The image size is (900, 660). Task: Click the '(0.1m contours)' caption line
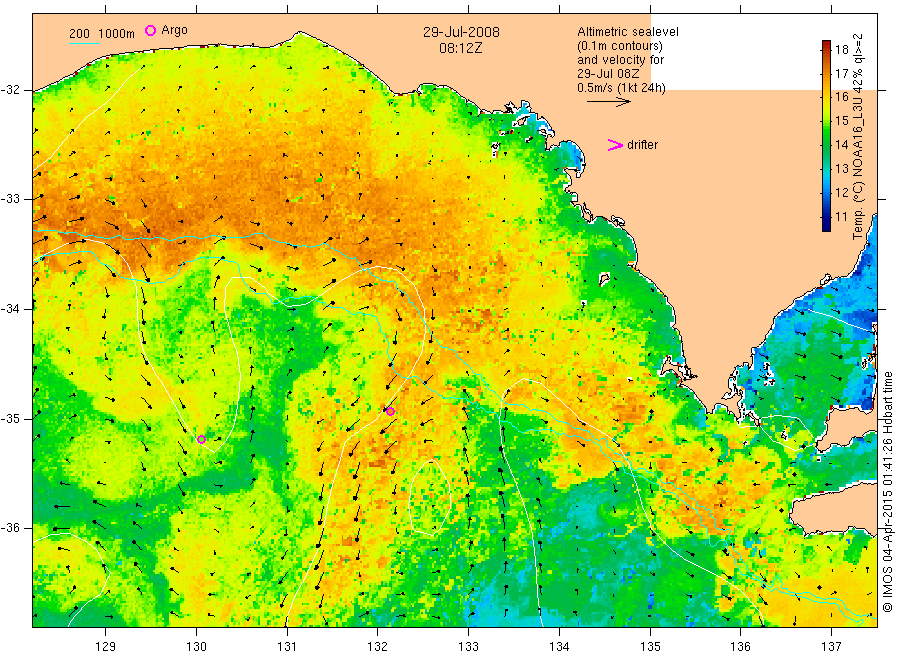619,46
